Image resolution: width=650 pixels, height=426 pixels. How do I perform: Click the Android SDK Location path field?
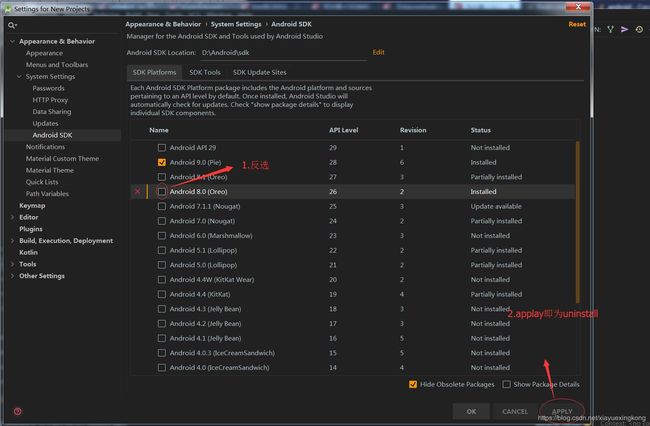click(x=284, y=53)
